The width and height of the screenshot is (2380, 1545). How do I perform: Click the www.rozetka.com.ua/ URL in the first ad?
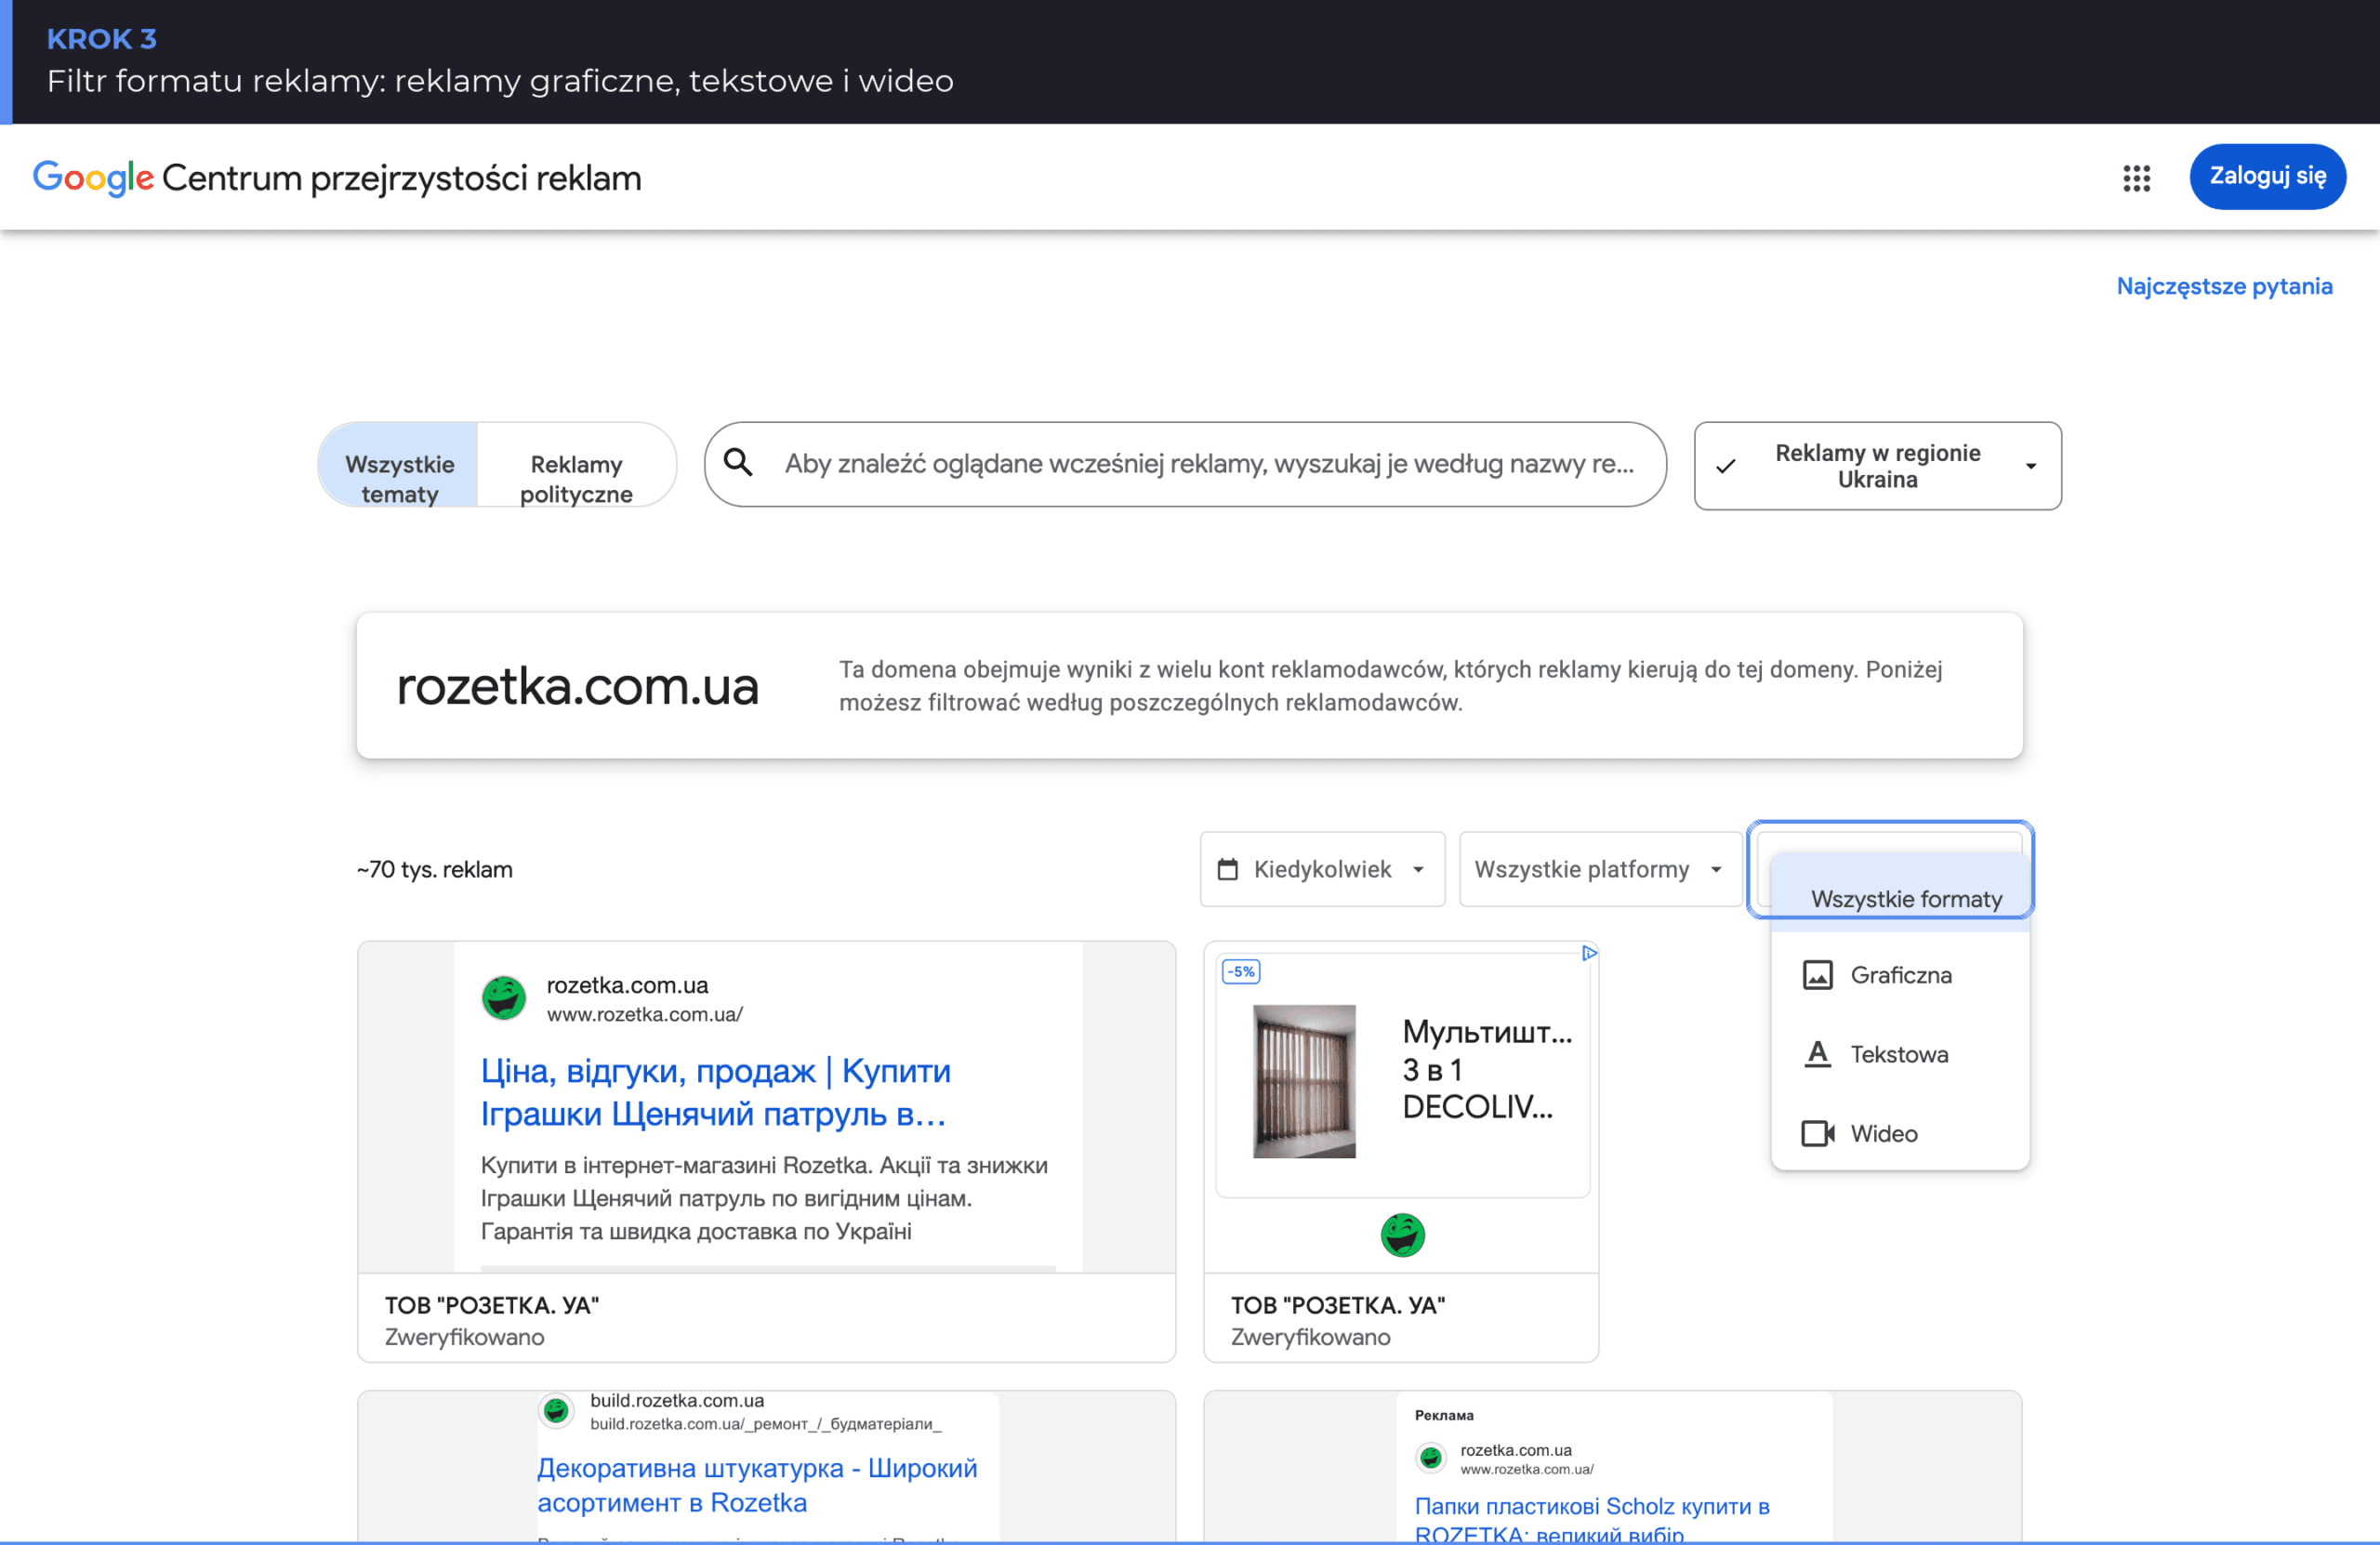[x=645, y=1014]
